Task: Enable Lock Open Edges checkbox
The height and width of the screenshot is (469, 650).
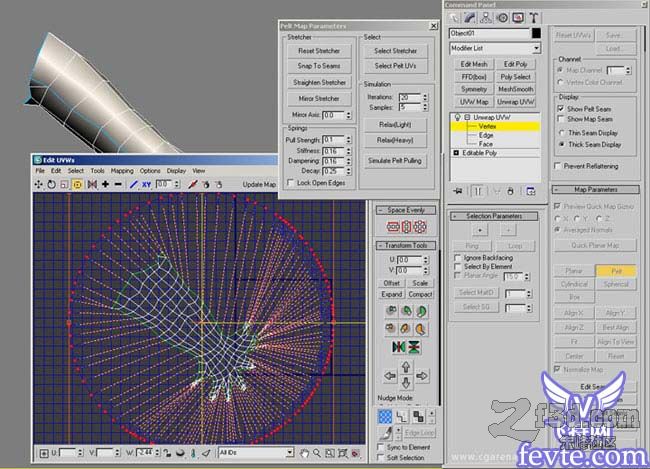Action: (291, 182)
